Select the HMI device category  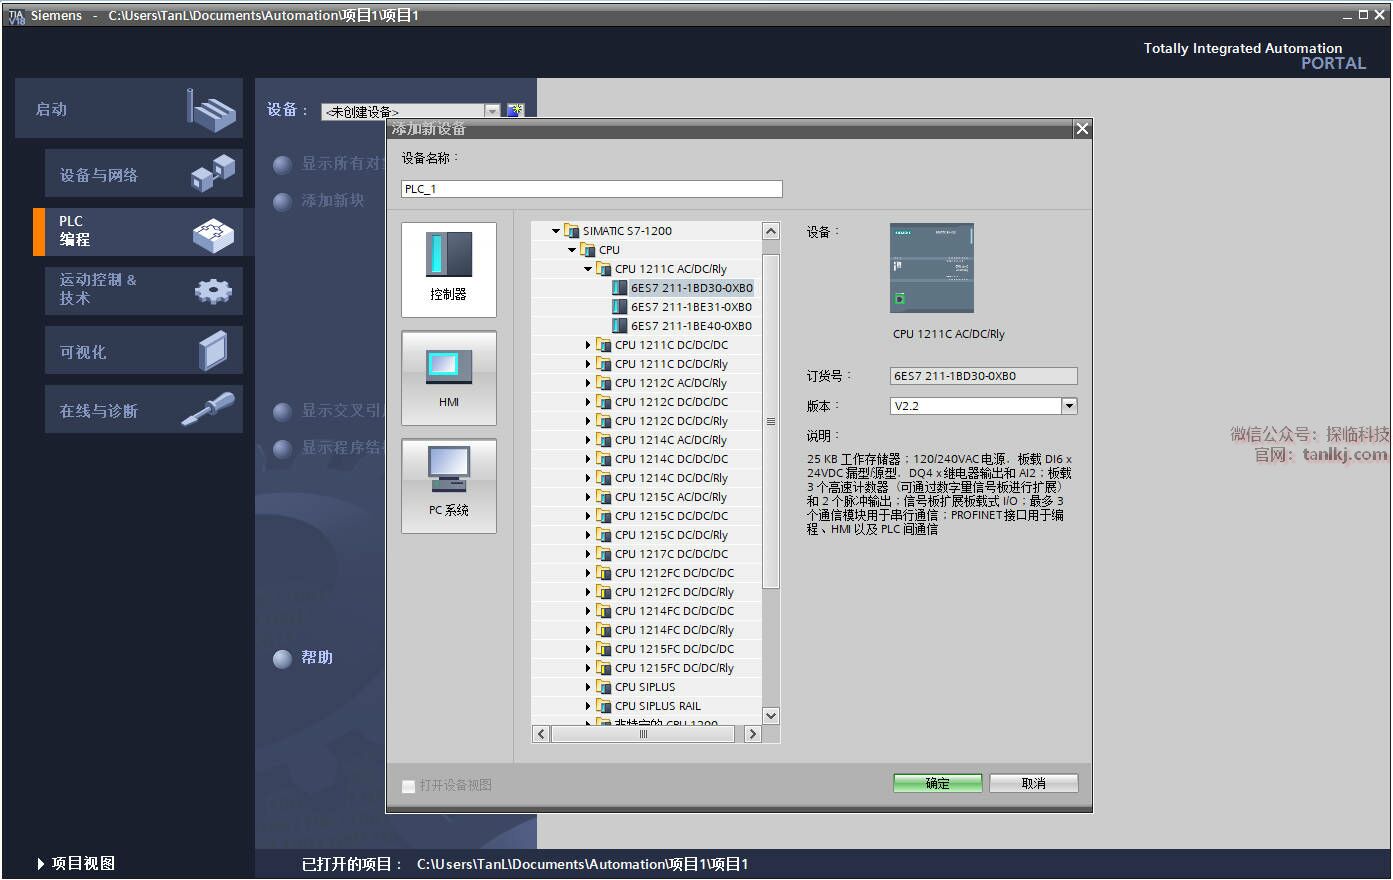(x=448, y=378)
